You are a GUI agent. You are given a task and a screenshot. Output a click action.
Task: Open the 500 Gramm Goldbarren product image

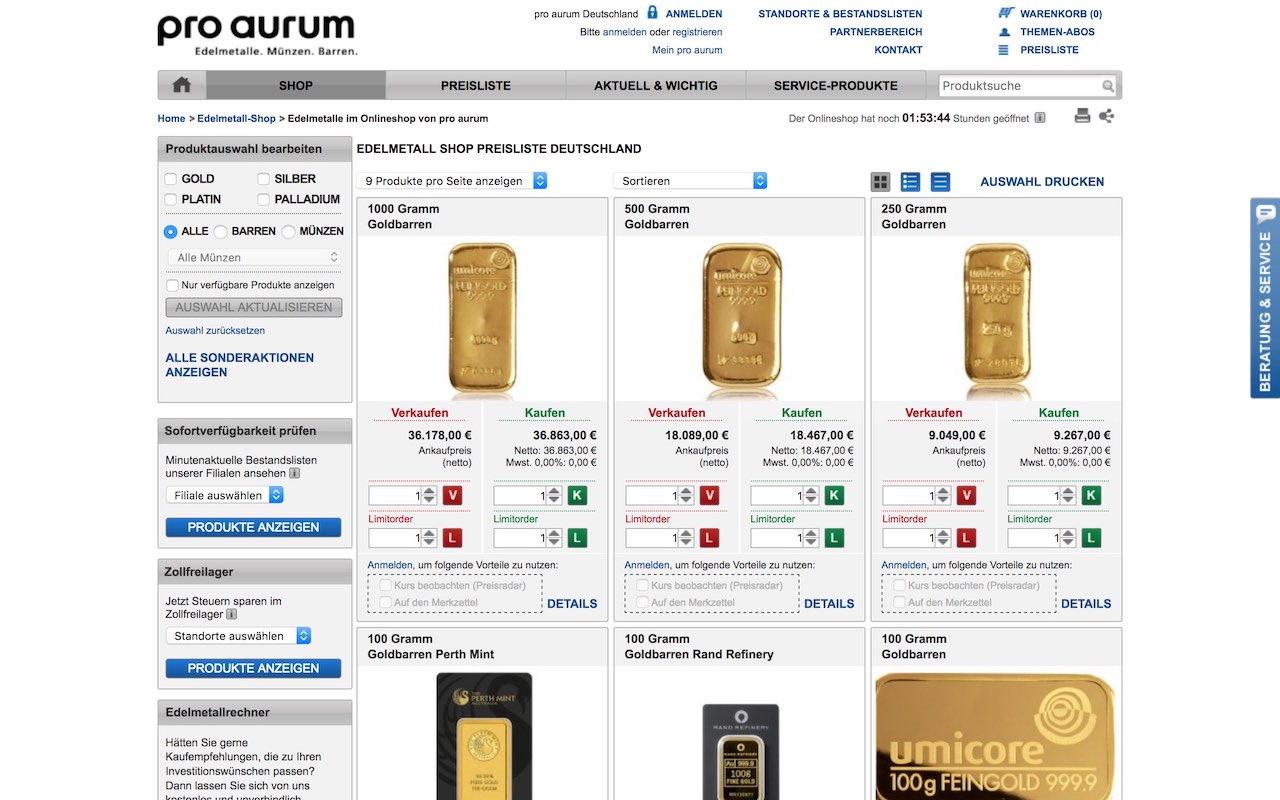point(741,320)
